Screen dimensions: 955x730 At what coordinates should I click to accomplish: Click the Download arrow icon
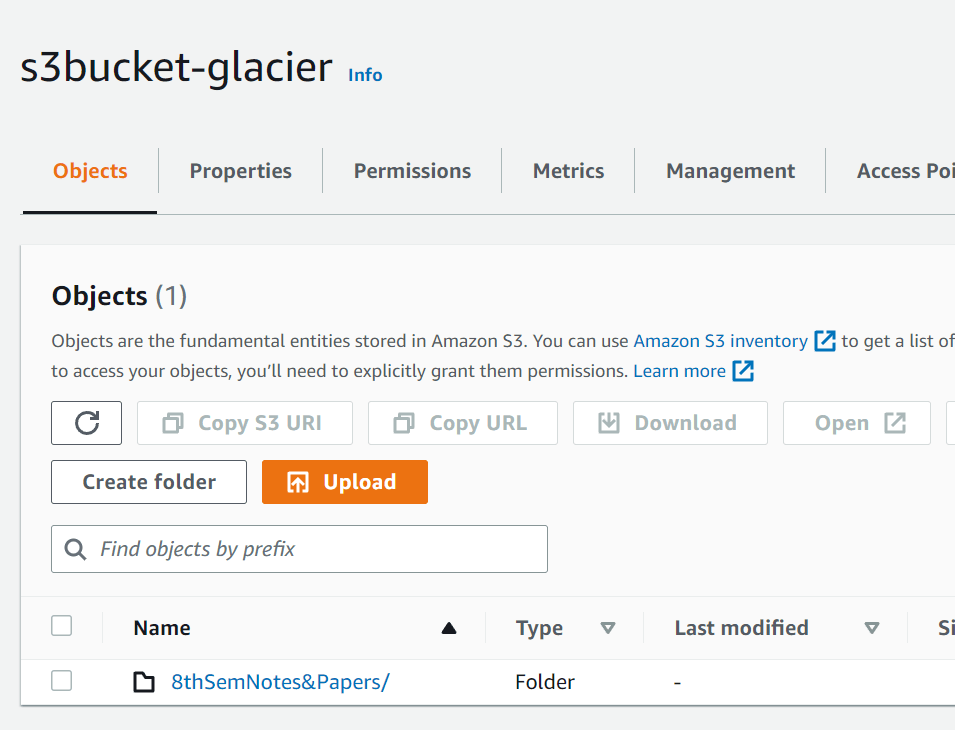click(612, 422)
